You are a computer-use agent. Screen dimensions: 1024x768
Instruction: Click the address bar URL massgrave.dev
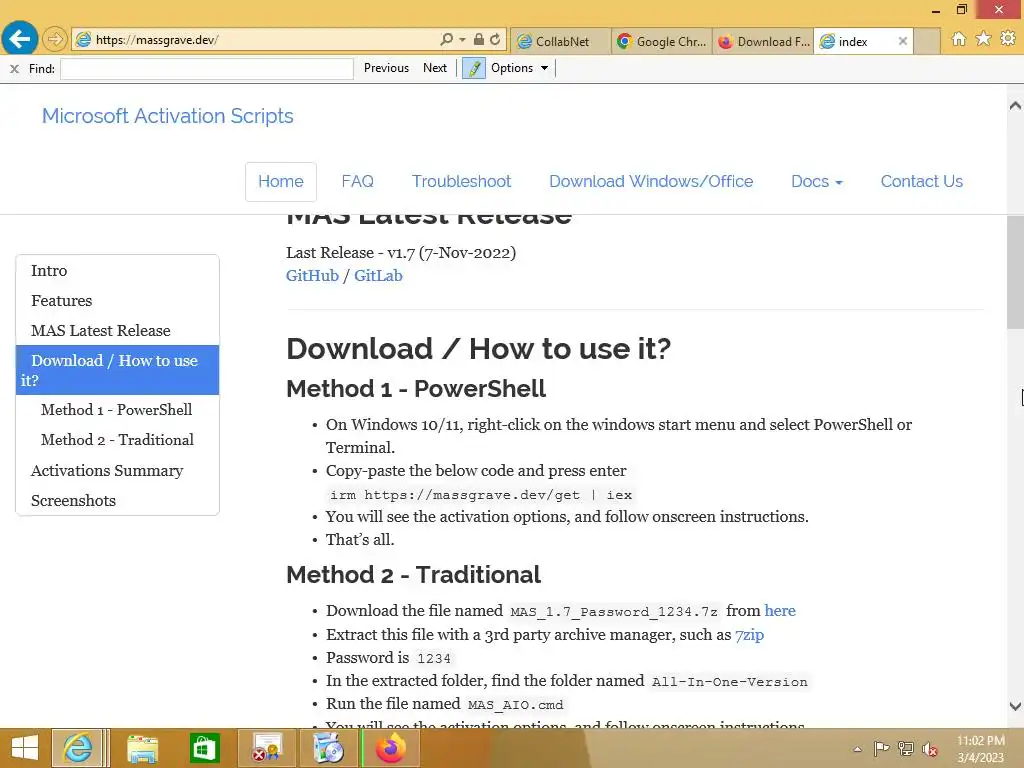click(x=157, y=40)
